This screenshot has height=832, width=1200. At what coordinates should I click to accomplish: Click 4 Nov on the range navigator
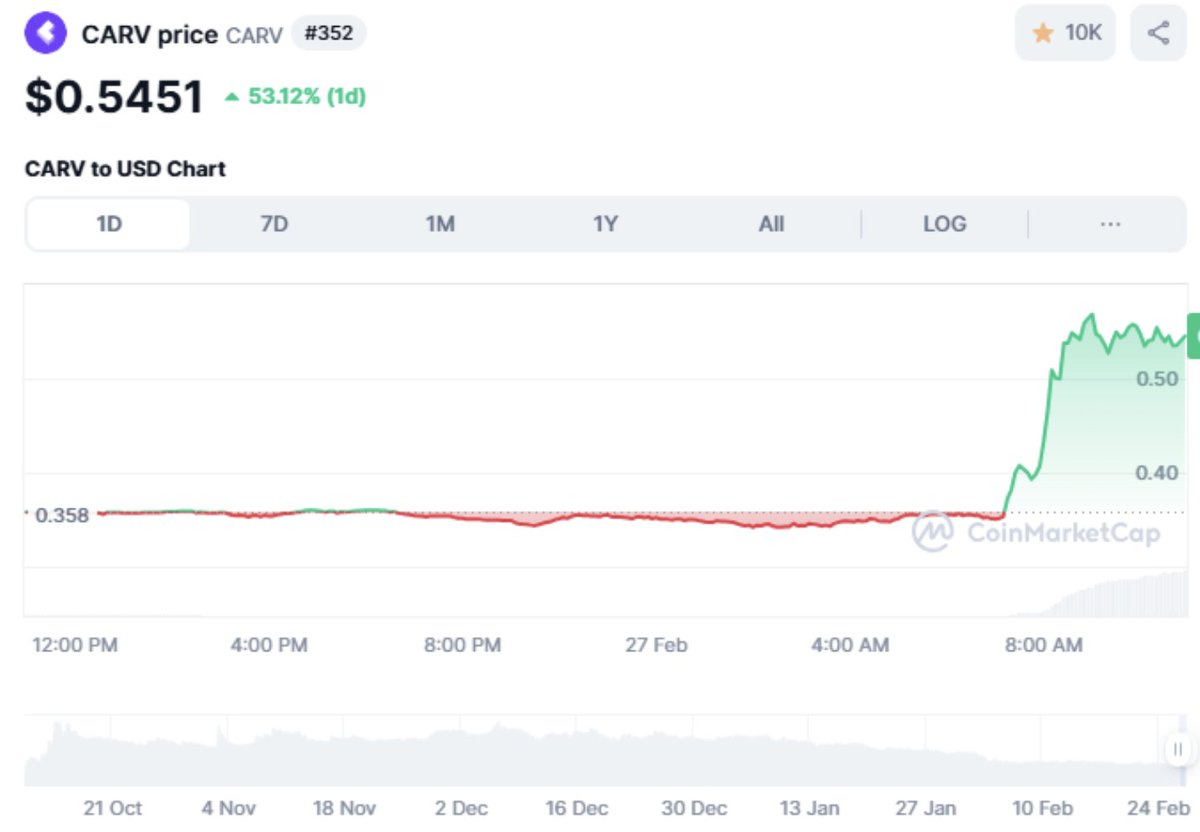coord(229,808)
